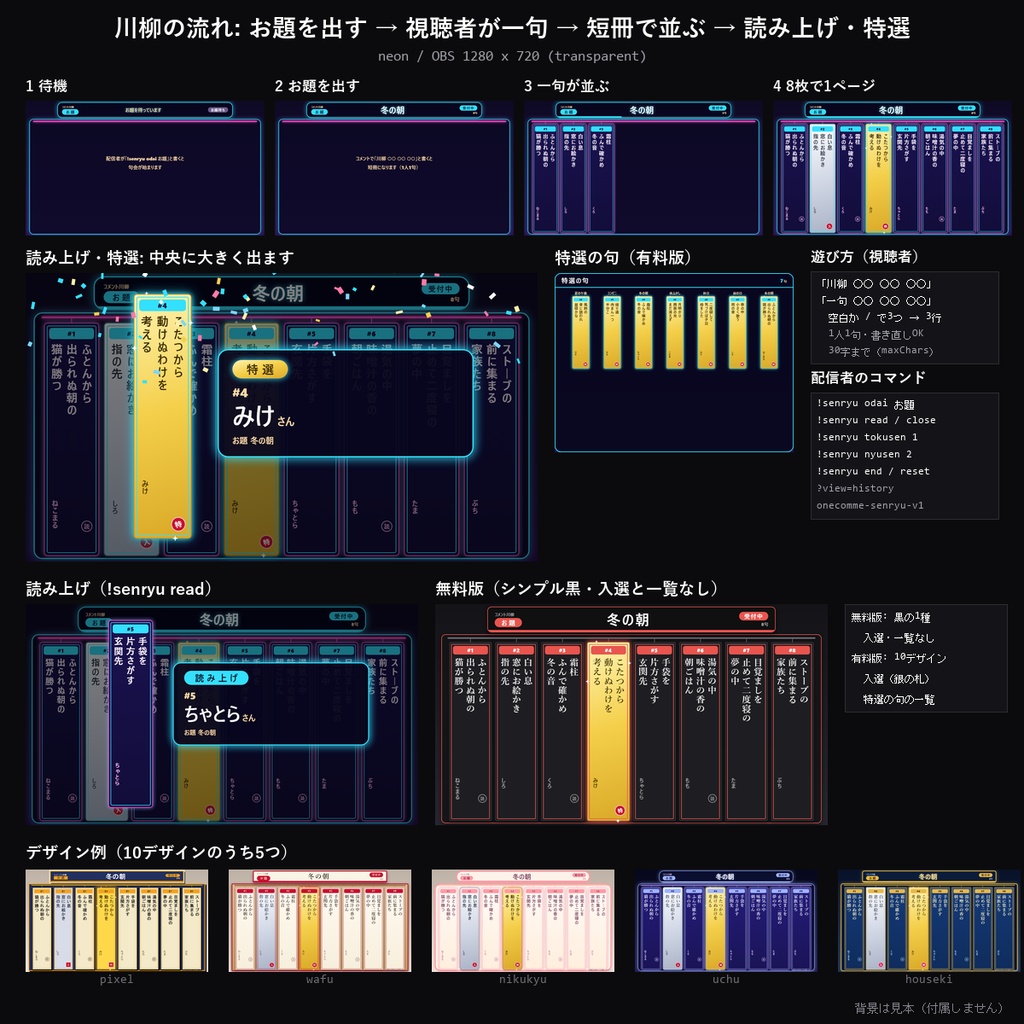The image size is (1024, 1024).
Task: Click the raised navy card #5 in 読み上げ preview
Action: point(131,713)
